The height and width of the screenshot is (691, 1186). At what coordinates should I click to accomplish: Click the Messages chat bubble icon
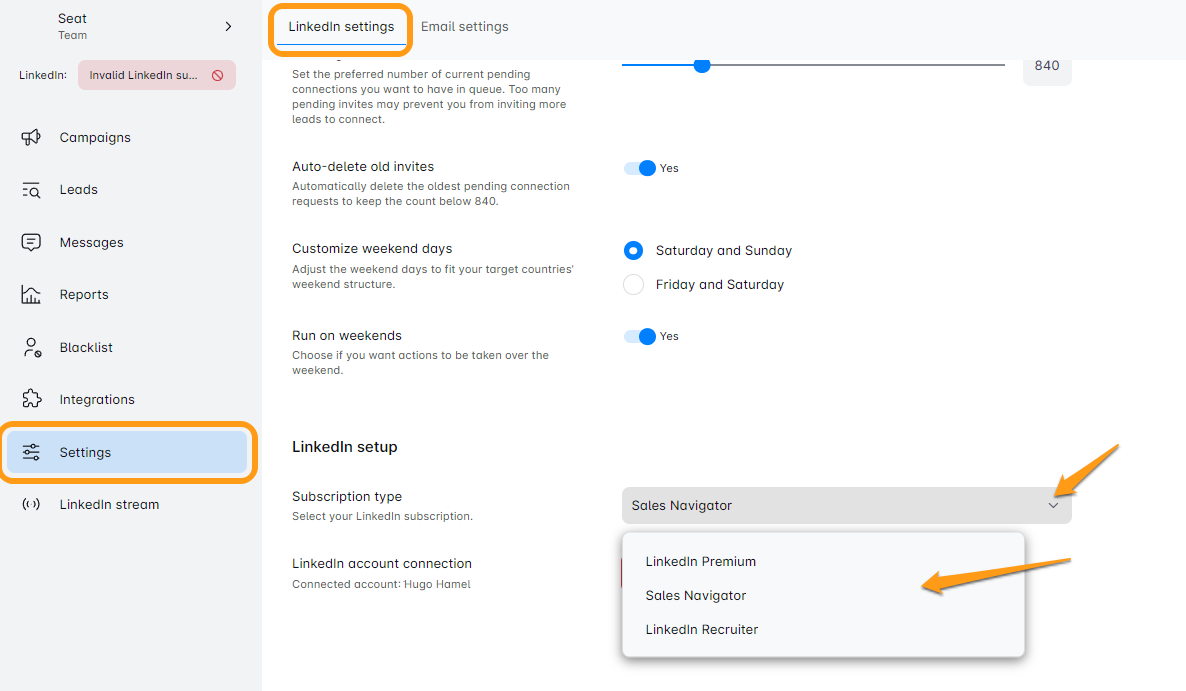[31, 242]
